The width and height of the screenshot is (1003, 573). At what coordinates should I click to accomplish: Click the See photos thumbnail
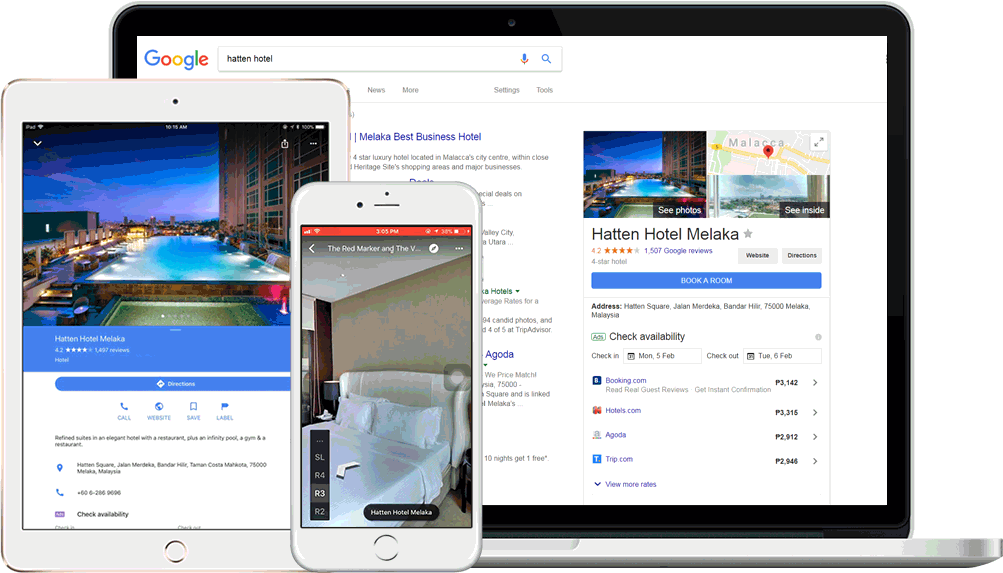tap(645, 175)
